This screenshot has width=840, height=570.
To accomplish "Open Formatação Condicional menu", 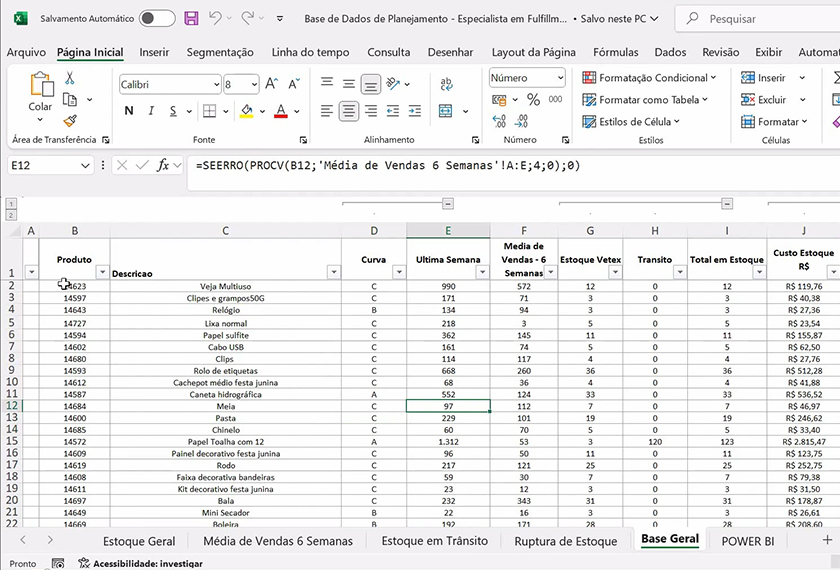I will [649, 78].
